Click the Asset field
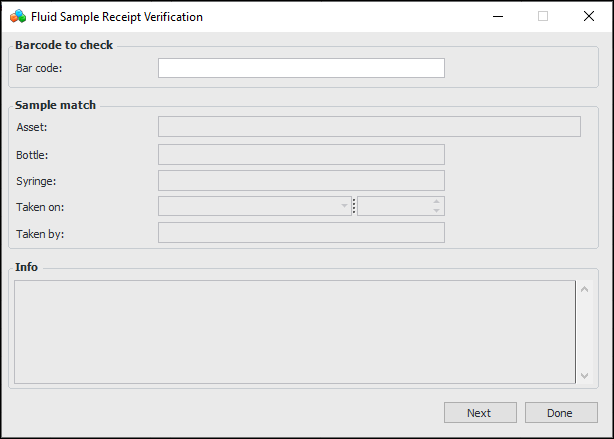 click(369, 126)
